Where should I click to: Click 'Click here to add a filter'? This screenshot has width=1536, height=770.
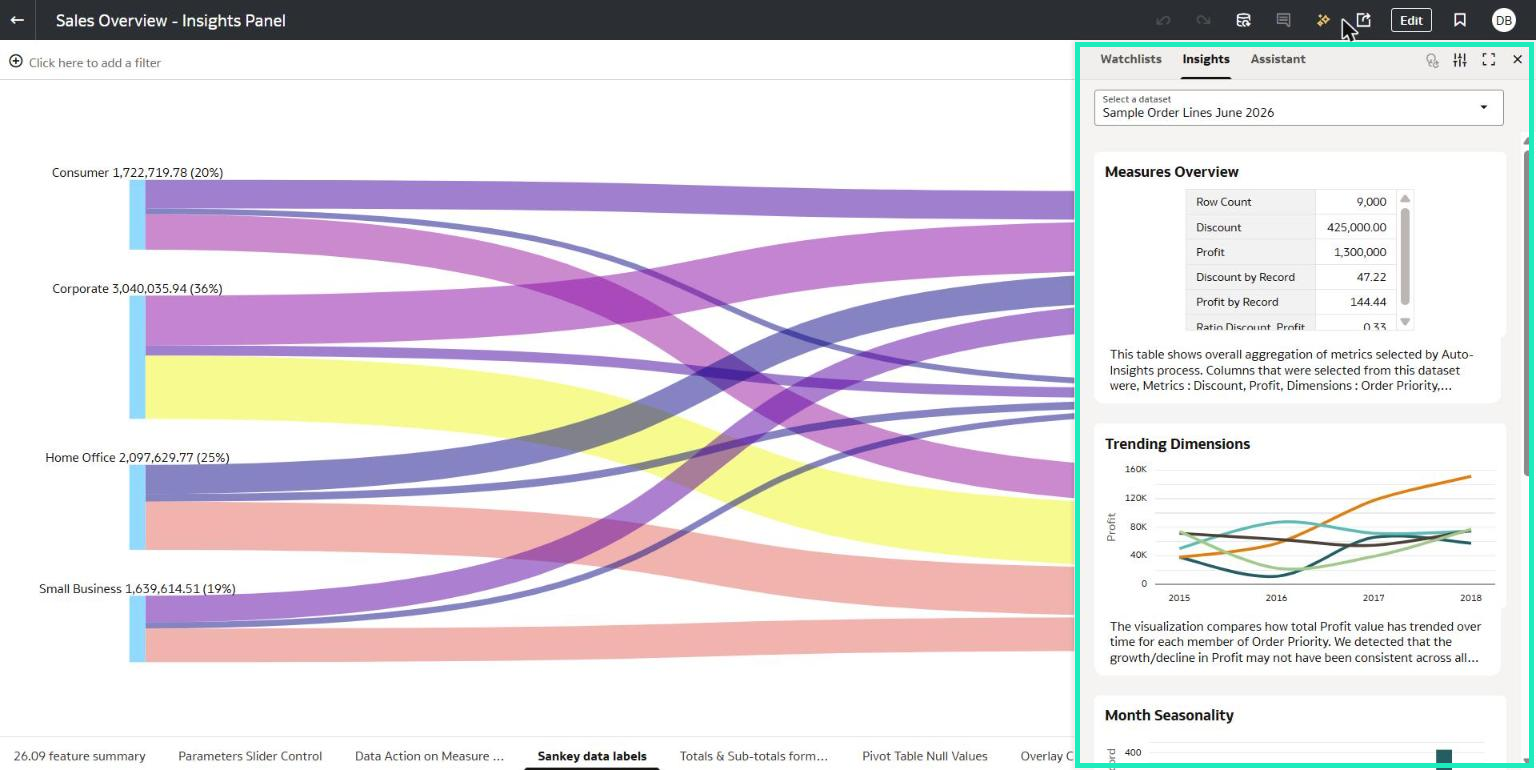95,62
